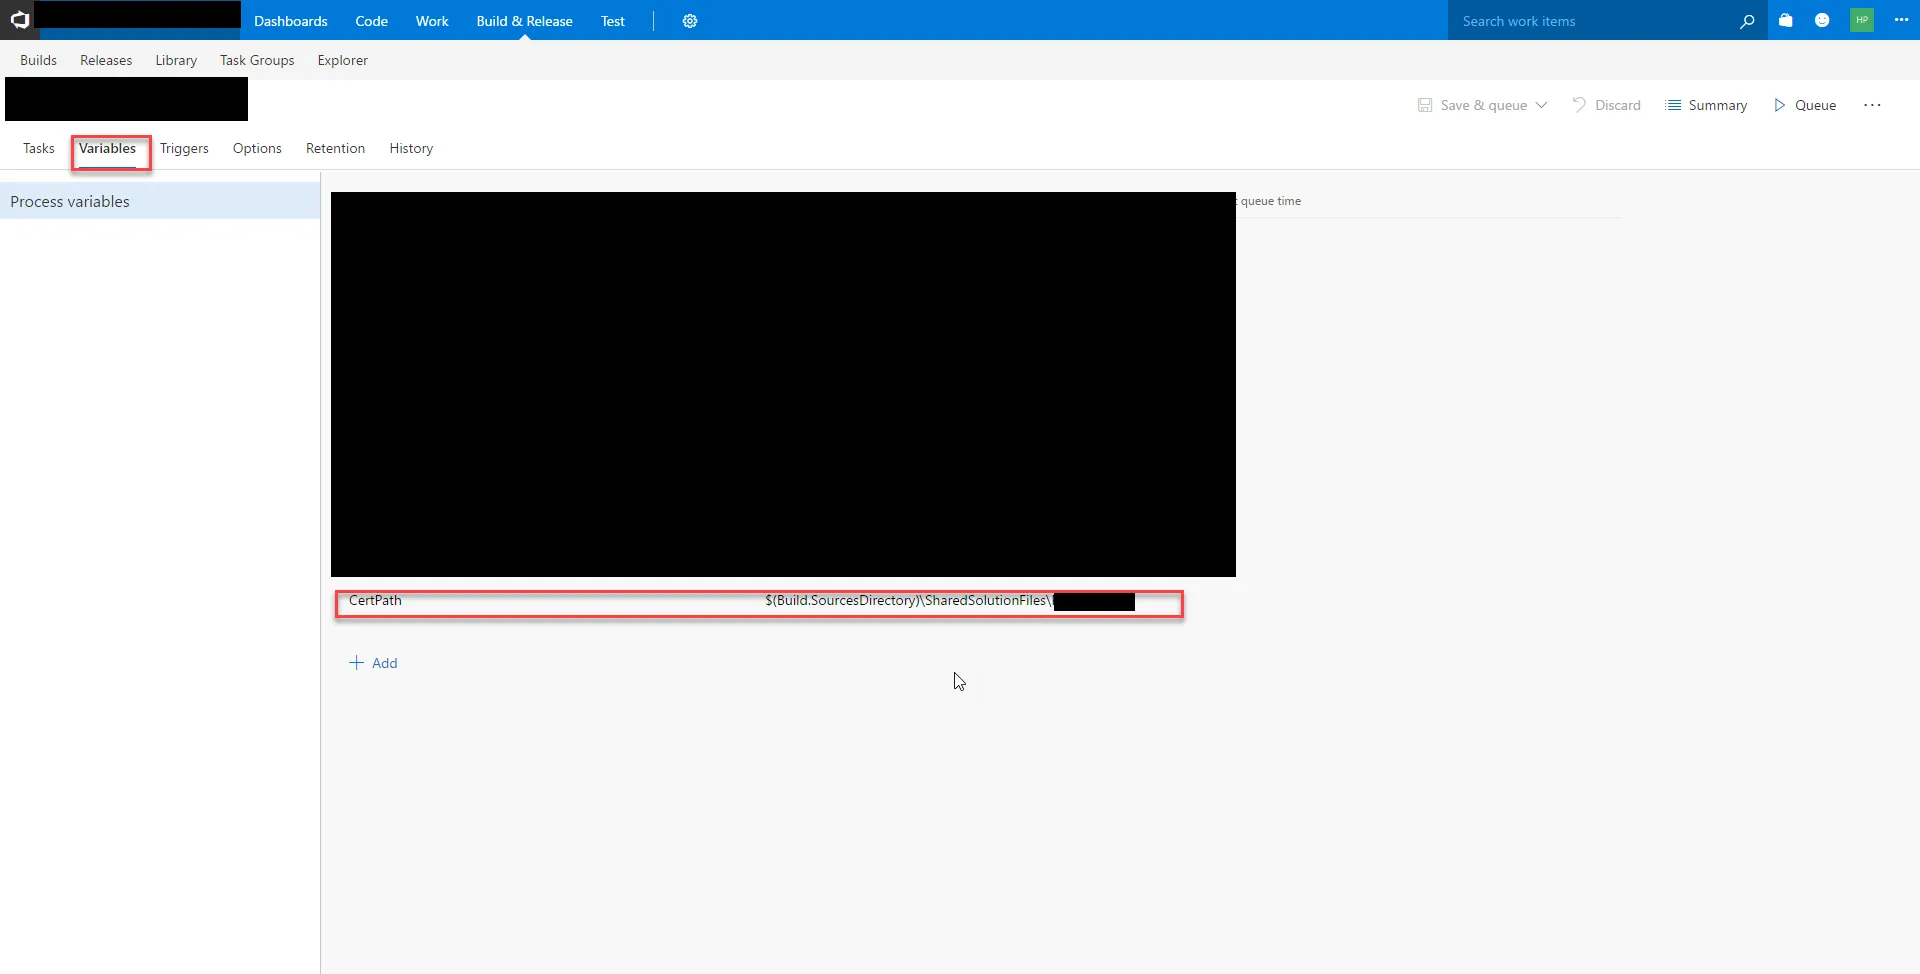This screenshot has height=974, width=1920.
Task: Open the Build & Release hub
Action: 524,21
